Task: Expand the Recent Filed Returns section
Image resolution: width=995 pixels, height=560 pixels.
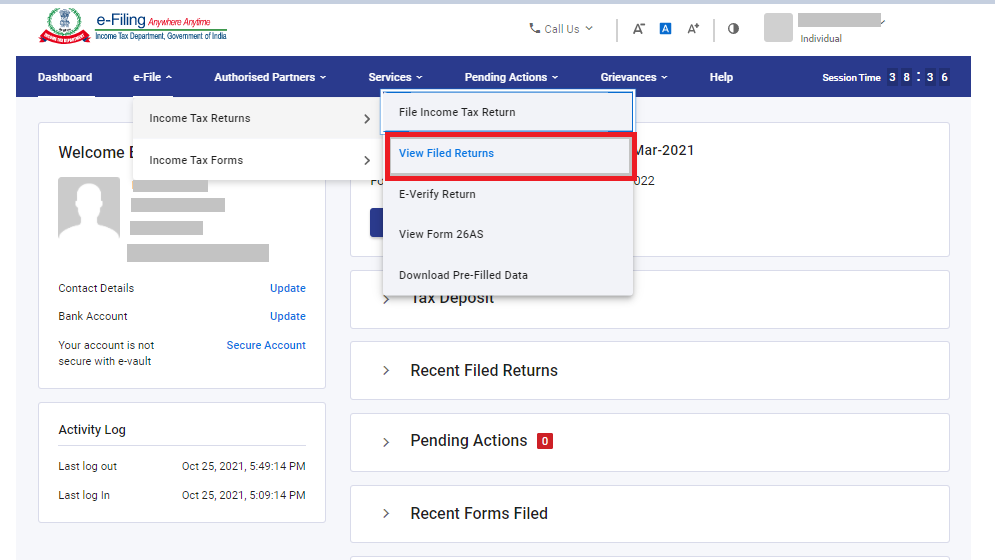Action: [x=386, y=370]
